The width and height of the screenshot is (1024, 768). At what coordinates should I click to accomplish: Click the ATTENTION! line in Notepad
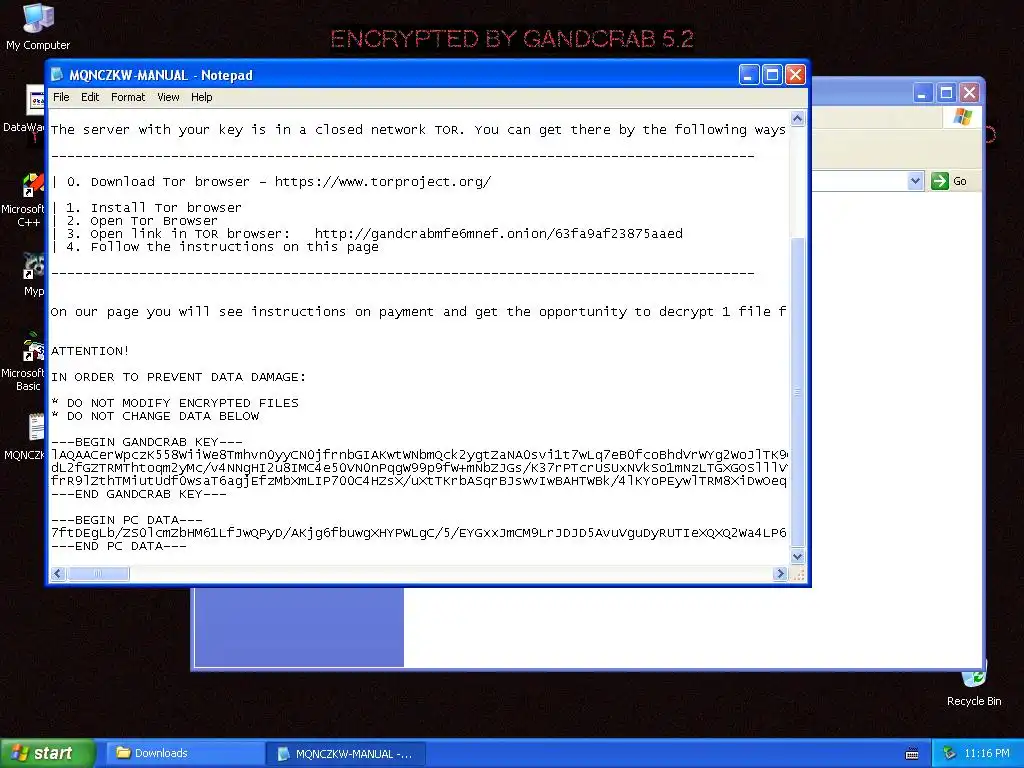pyautogui.click(x=90, y=351)
